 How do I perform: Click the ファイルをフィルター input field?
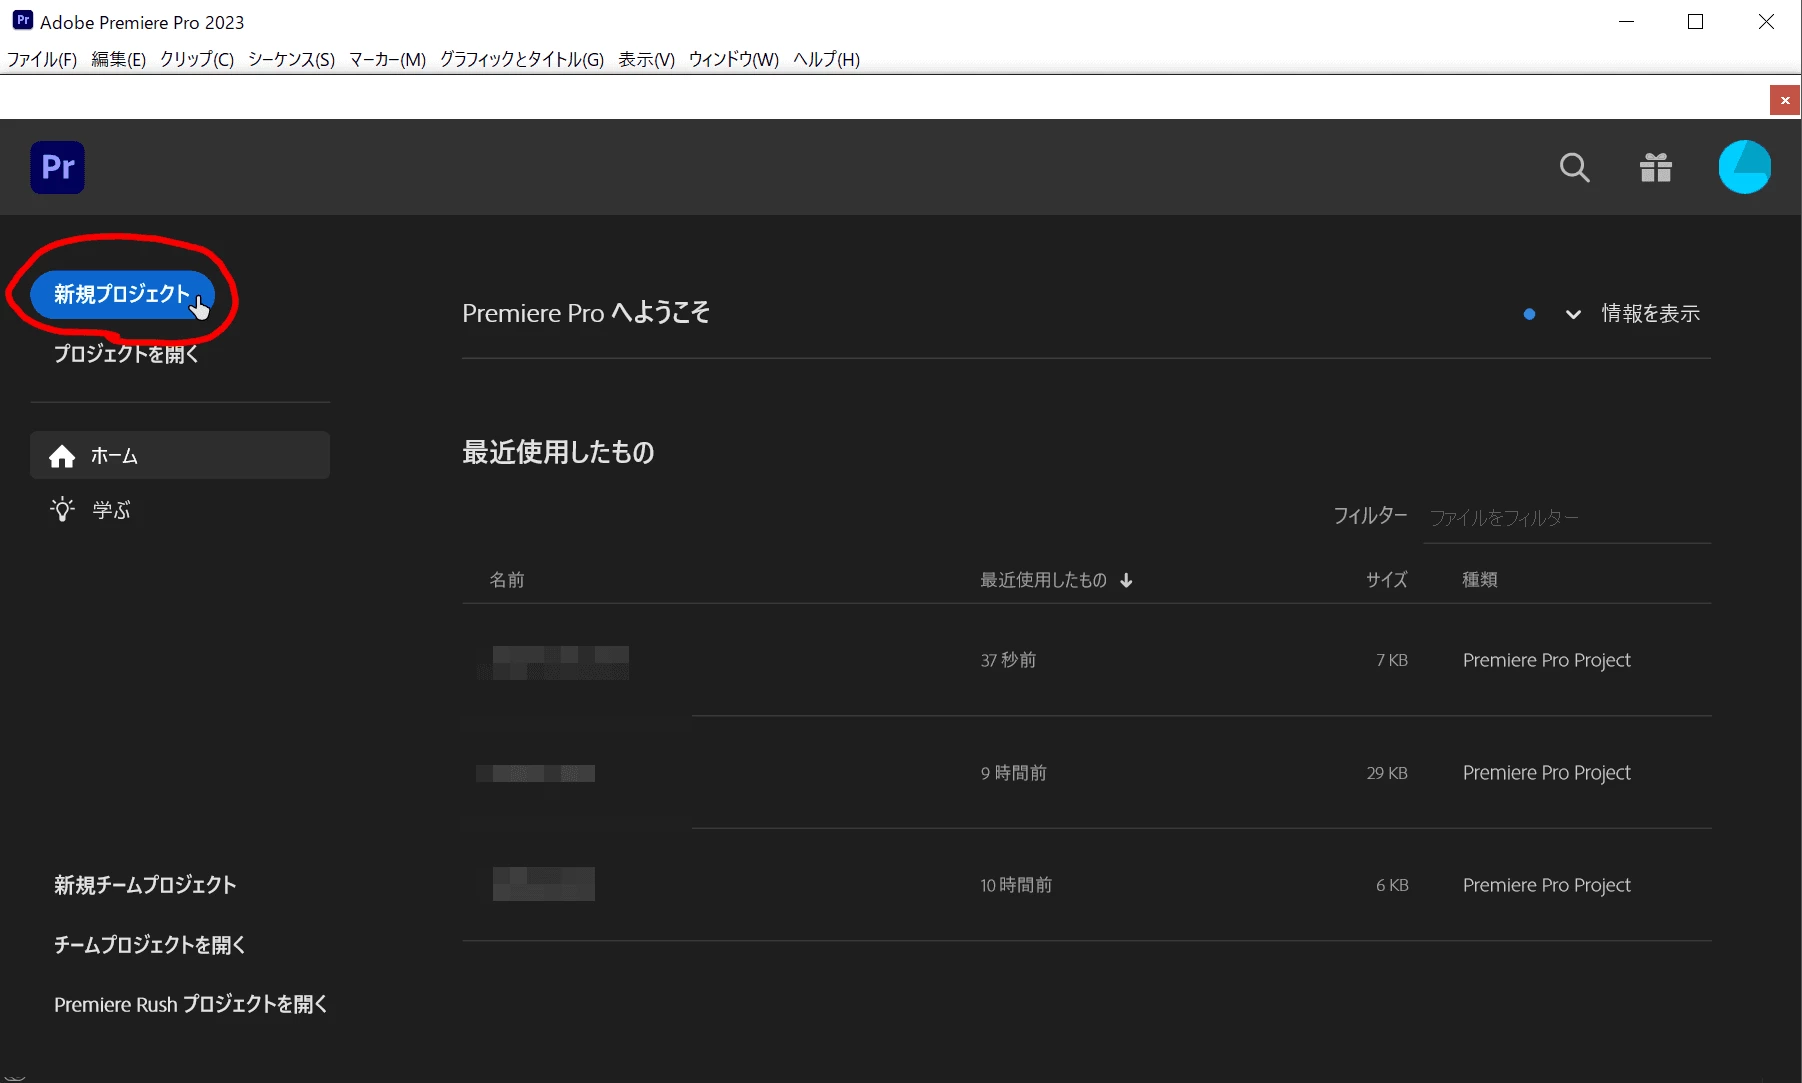pyautogui.click(x=1567, y=518)
